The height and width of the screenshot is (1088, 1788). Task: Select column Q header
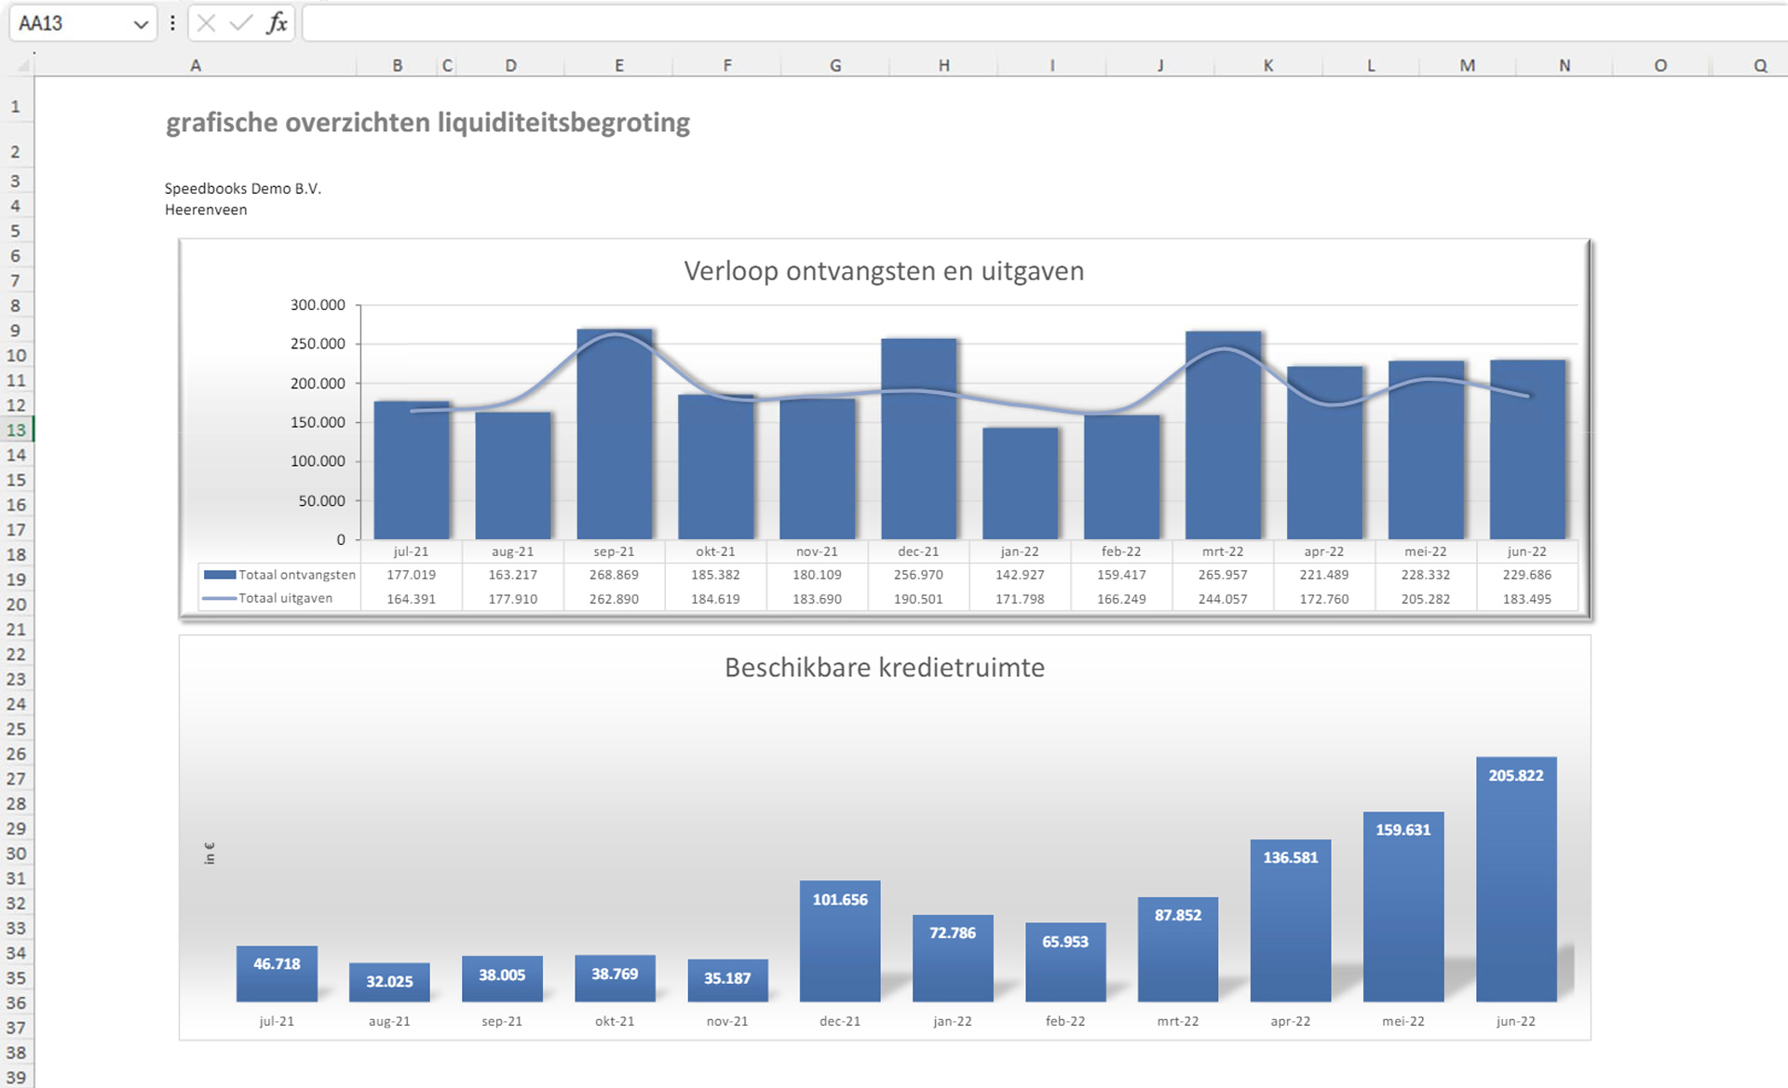tap(1759, 65)
